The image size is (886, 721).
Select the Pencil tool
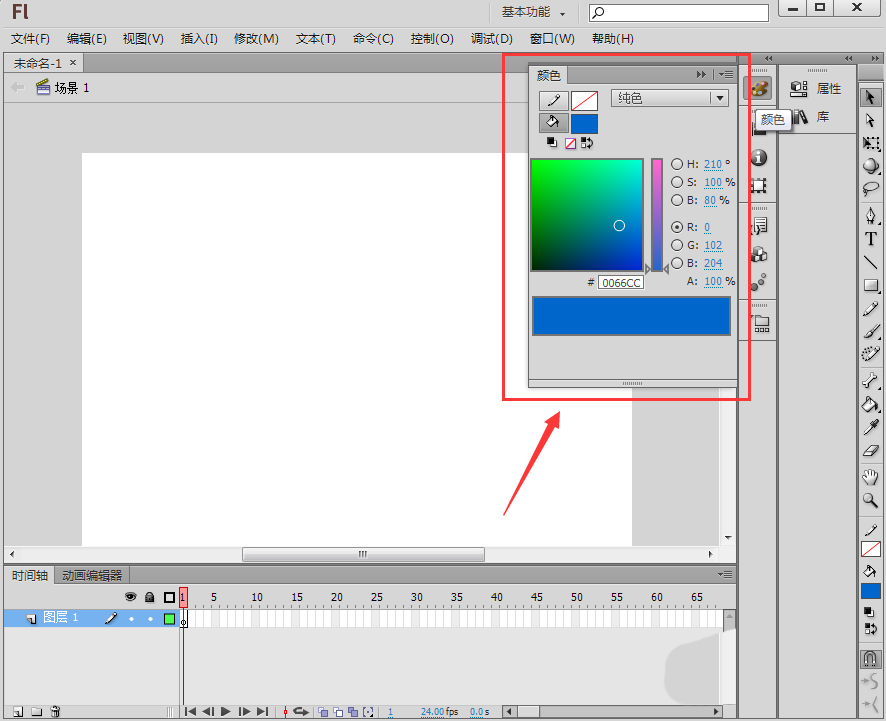[x=871, y=309]
